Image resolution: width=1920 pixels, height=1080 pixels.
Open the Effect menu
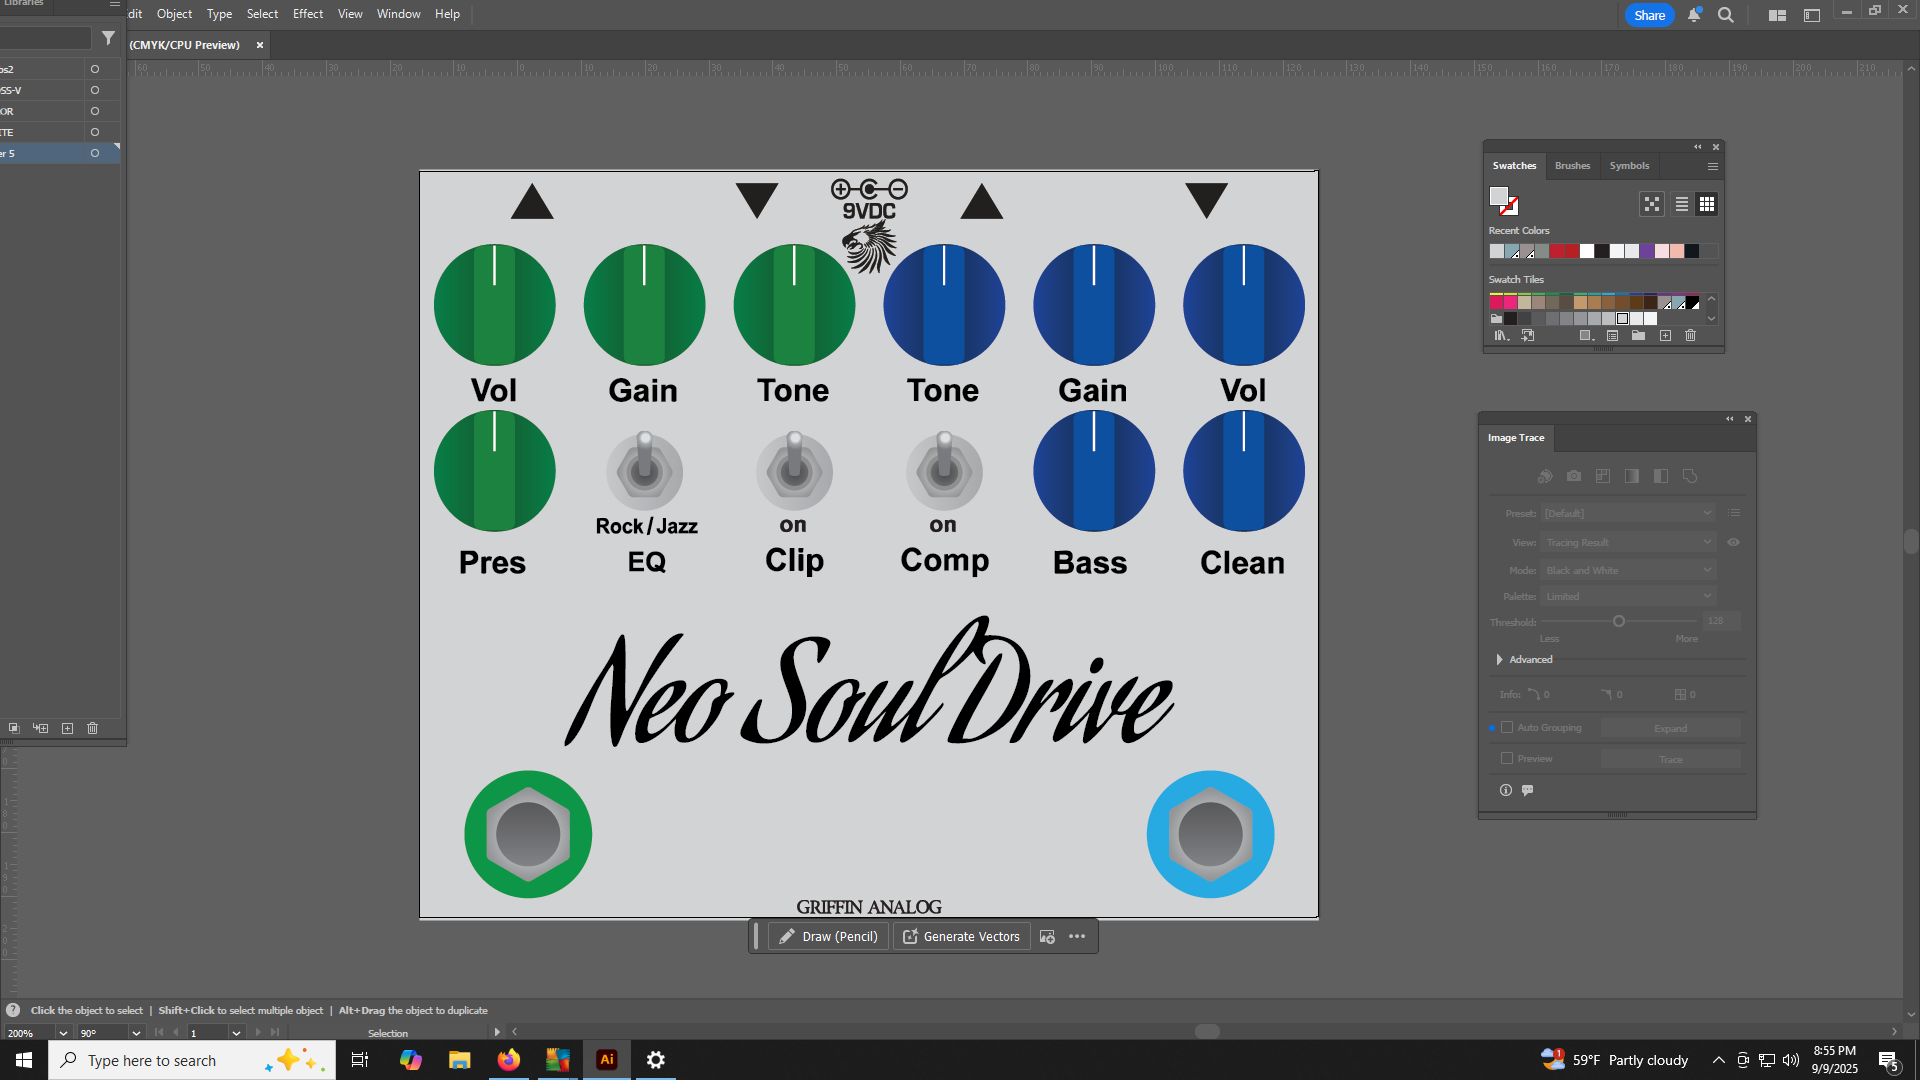[307, 14]
